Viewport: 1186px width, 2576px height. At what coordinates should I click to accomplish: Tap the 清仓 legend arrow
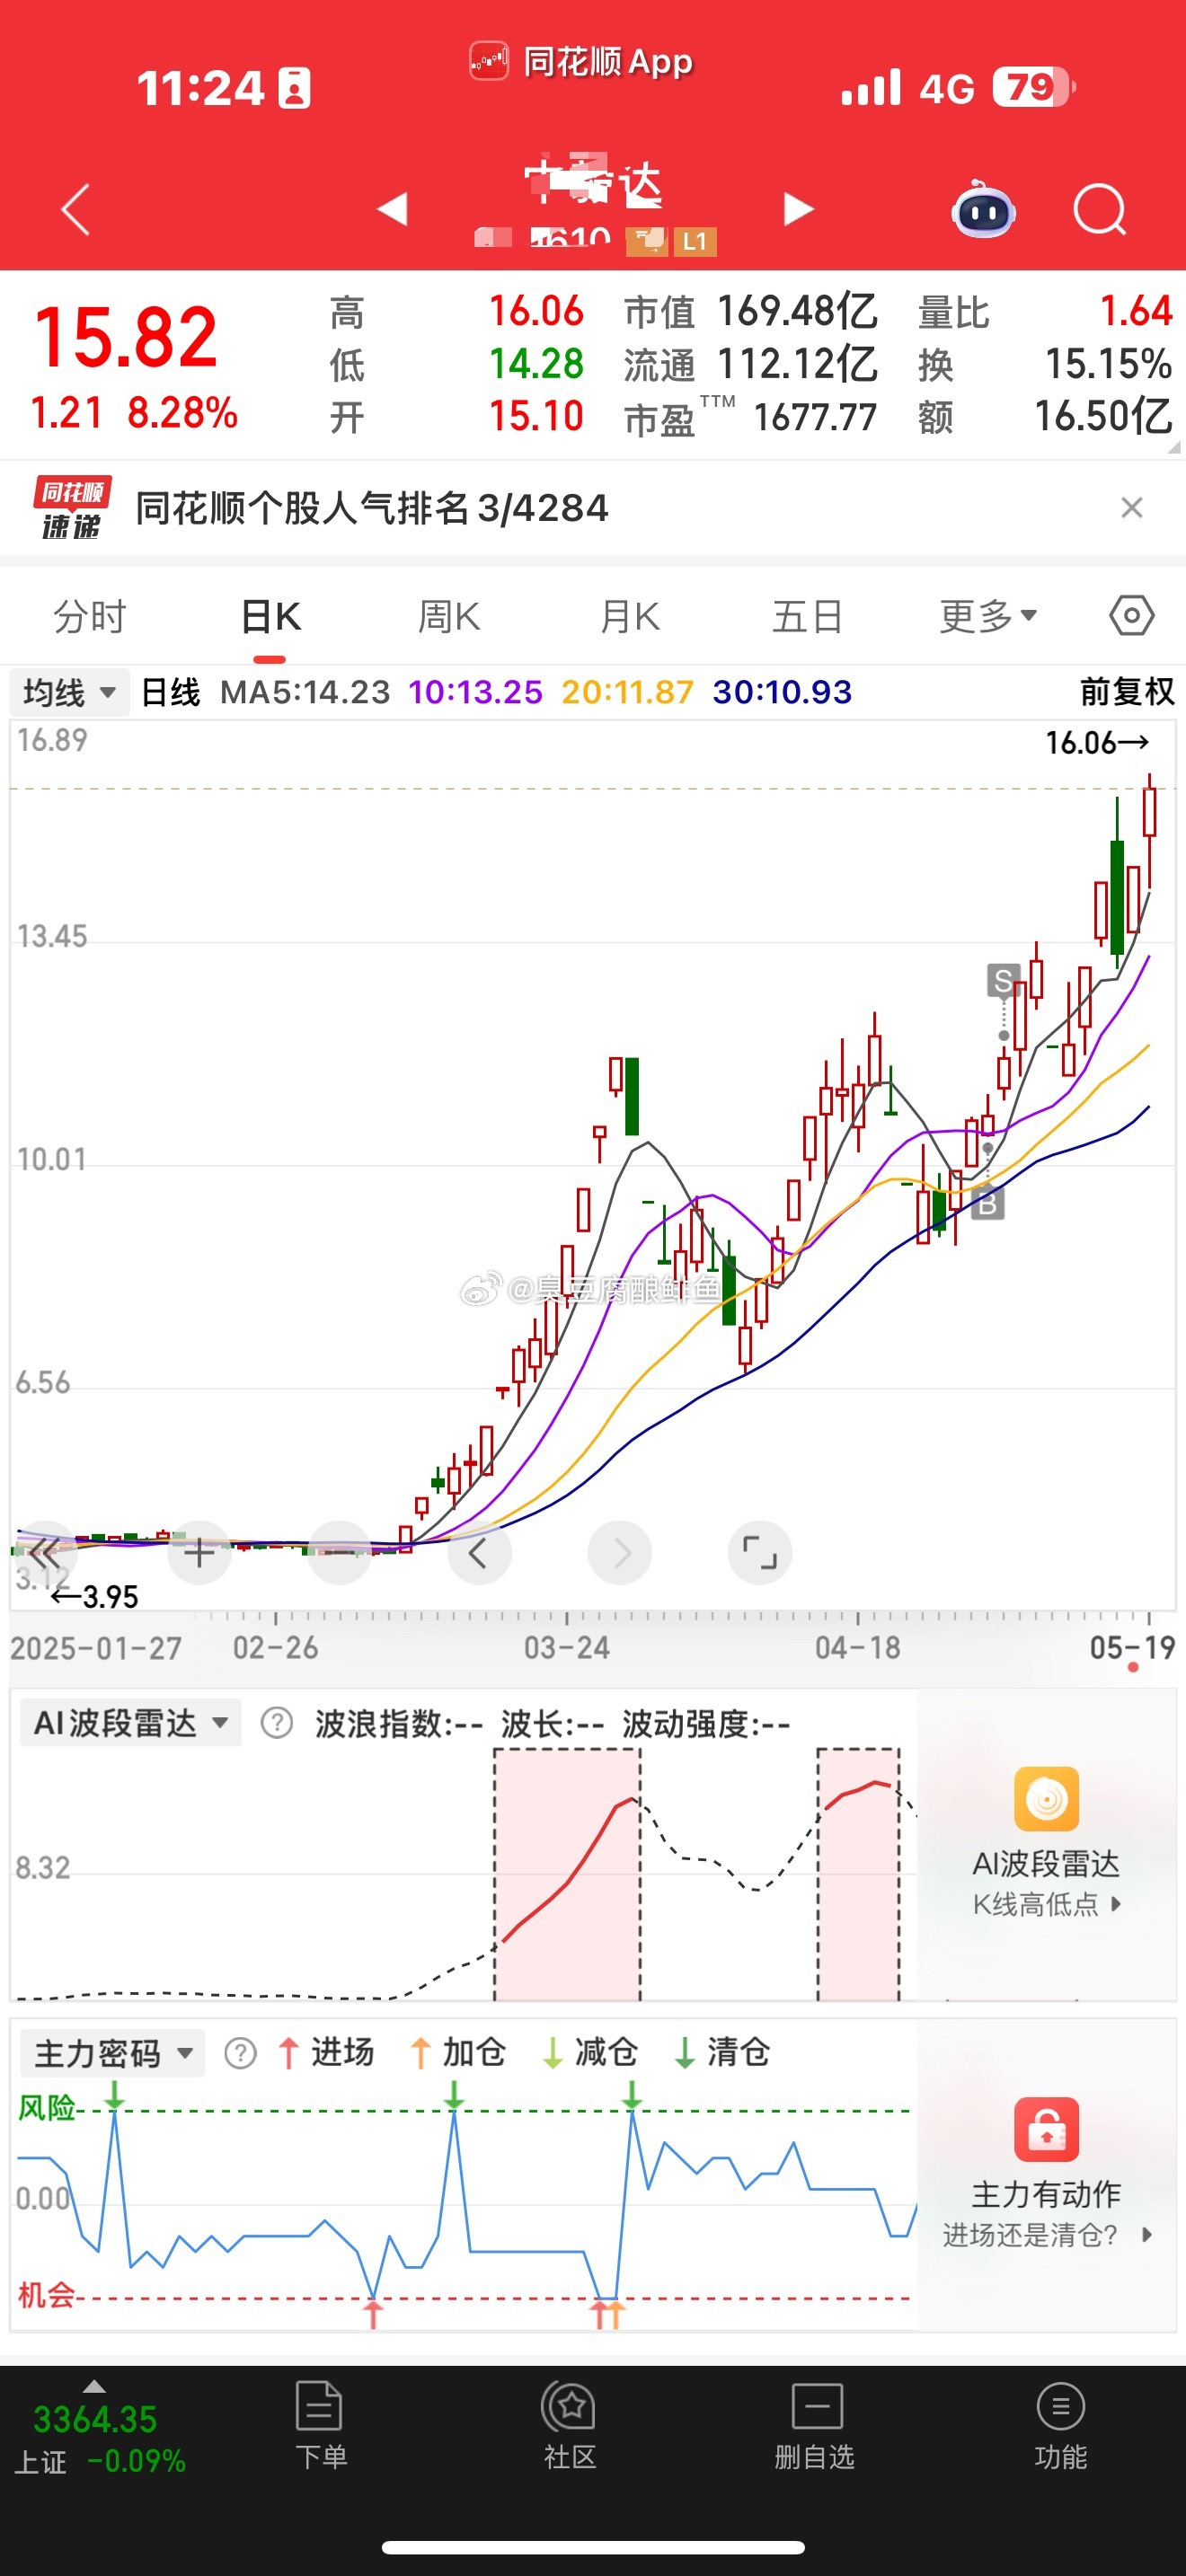(685, 2053)
